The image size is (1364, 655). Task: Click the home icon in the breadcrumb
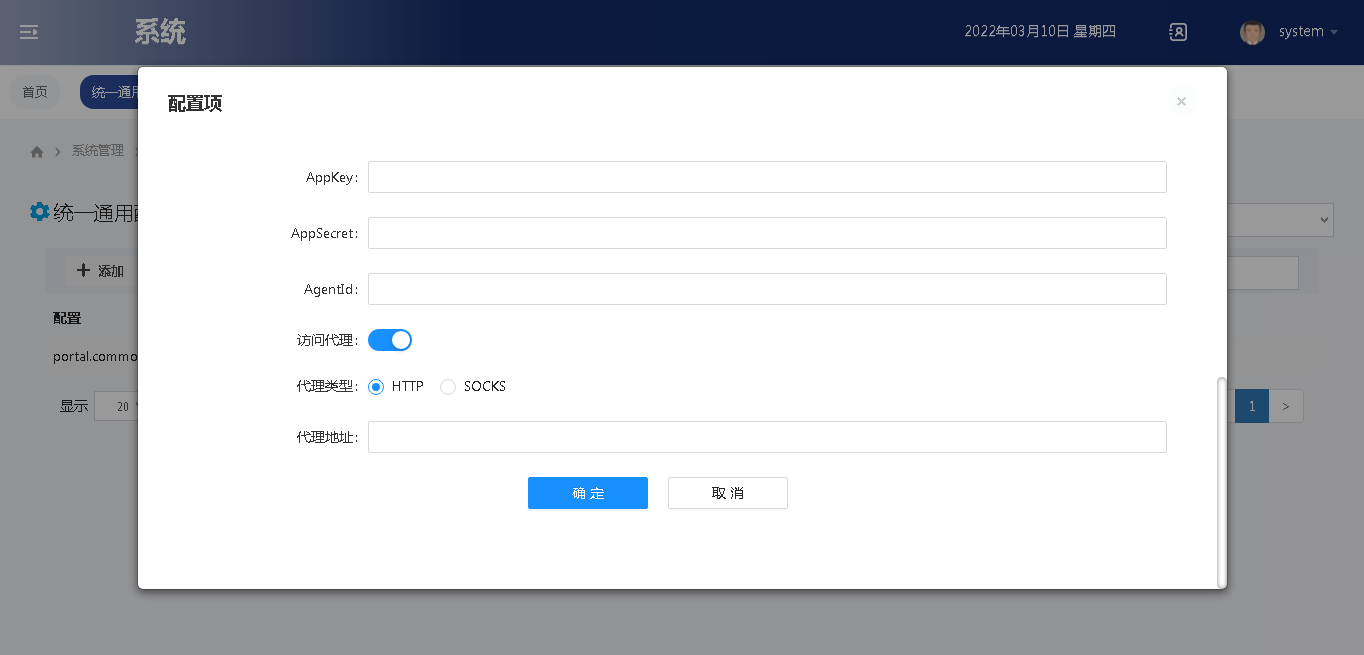[37, 152]
